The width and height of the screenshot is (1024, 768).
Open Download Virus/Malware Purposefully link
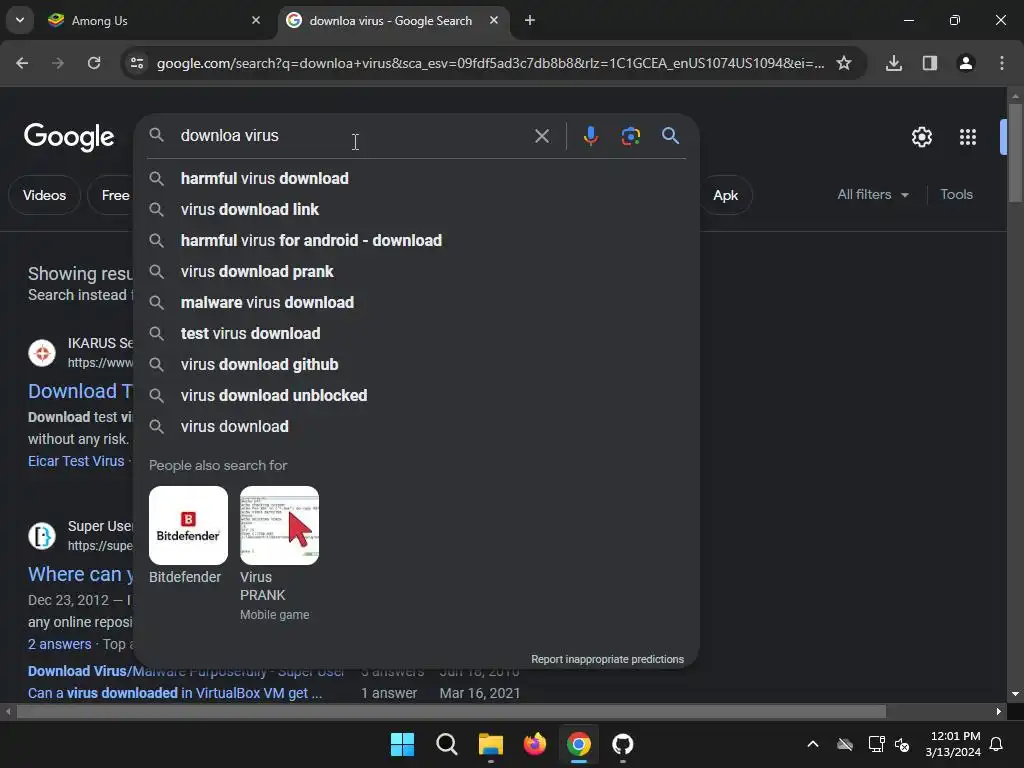point(185,671)
